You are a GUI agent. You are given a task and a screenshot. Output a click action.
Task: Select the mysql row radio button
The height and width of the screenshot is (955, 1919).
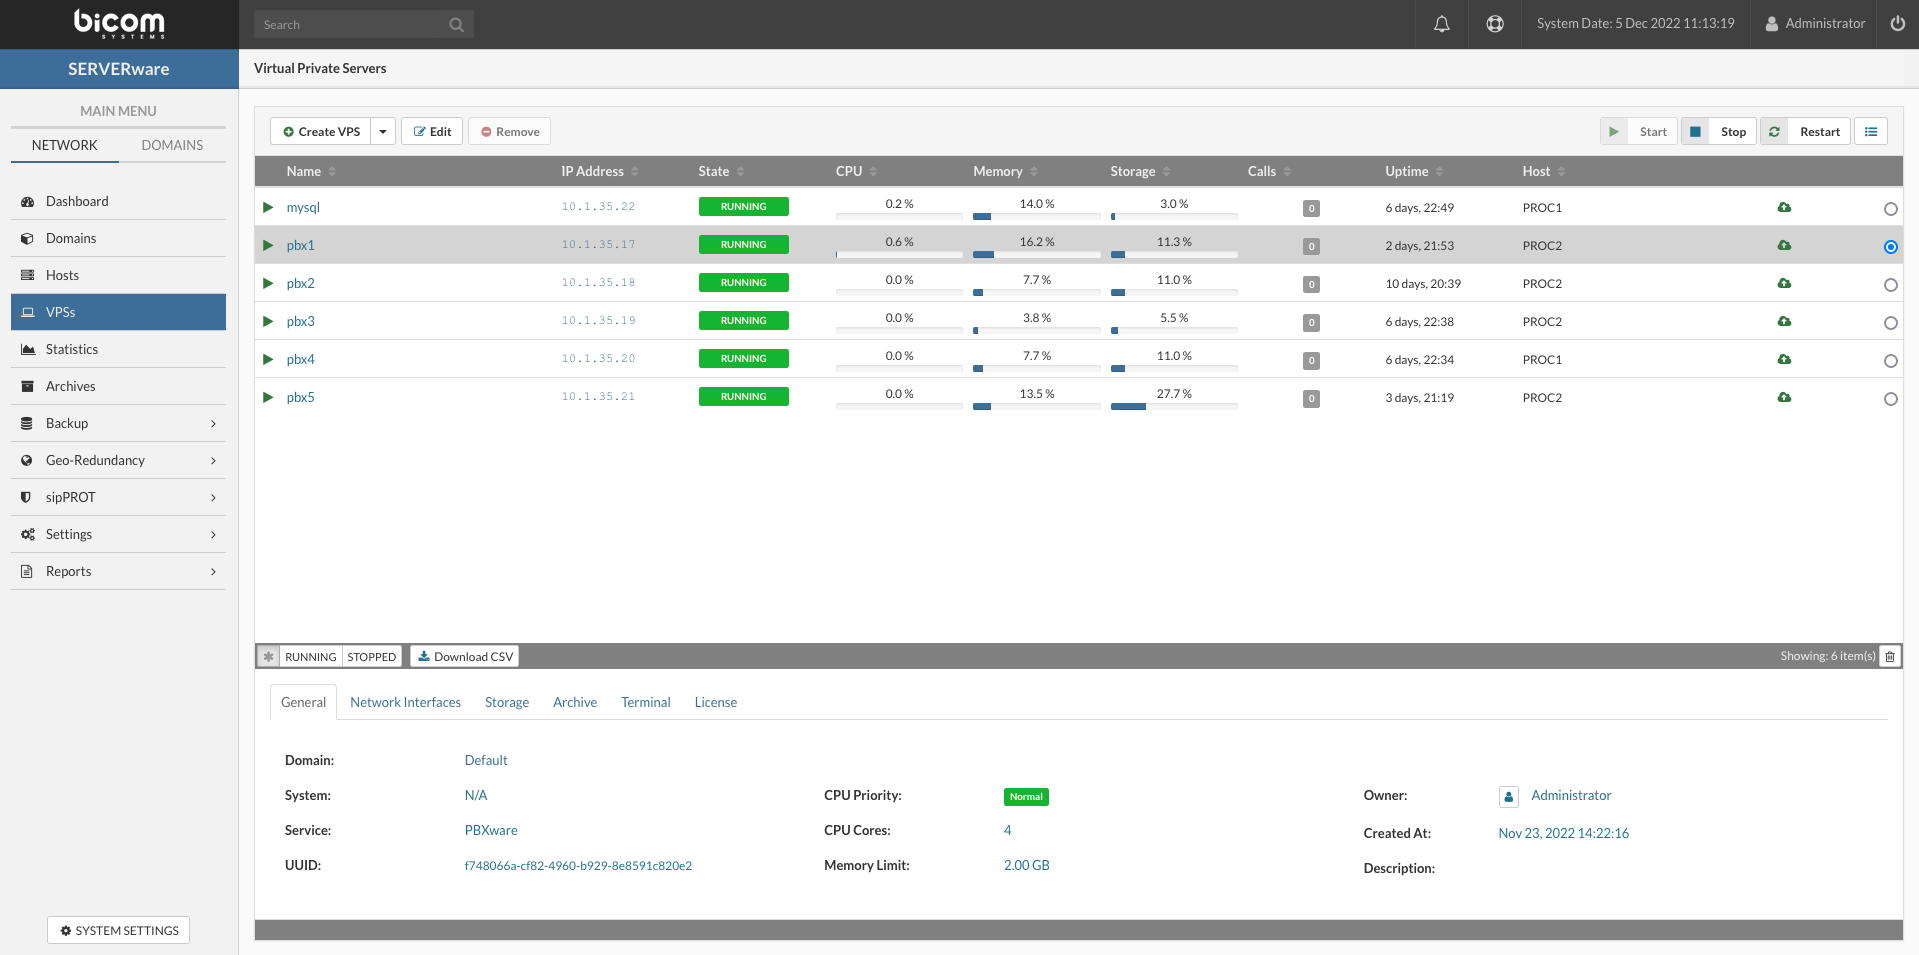pos(1890,209)
